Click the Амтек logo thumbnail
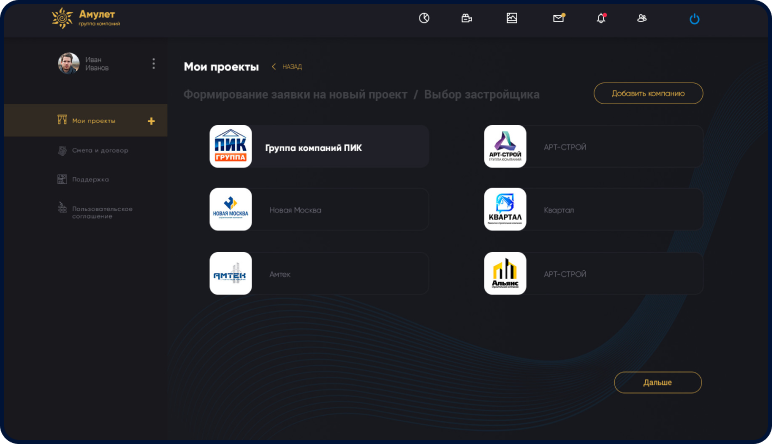The width and height of the screenshot is (772, 444). pos(230,274)
